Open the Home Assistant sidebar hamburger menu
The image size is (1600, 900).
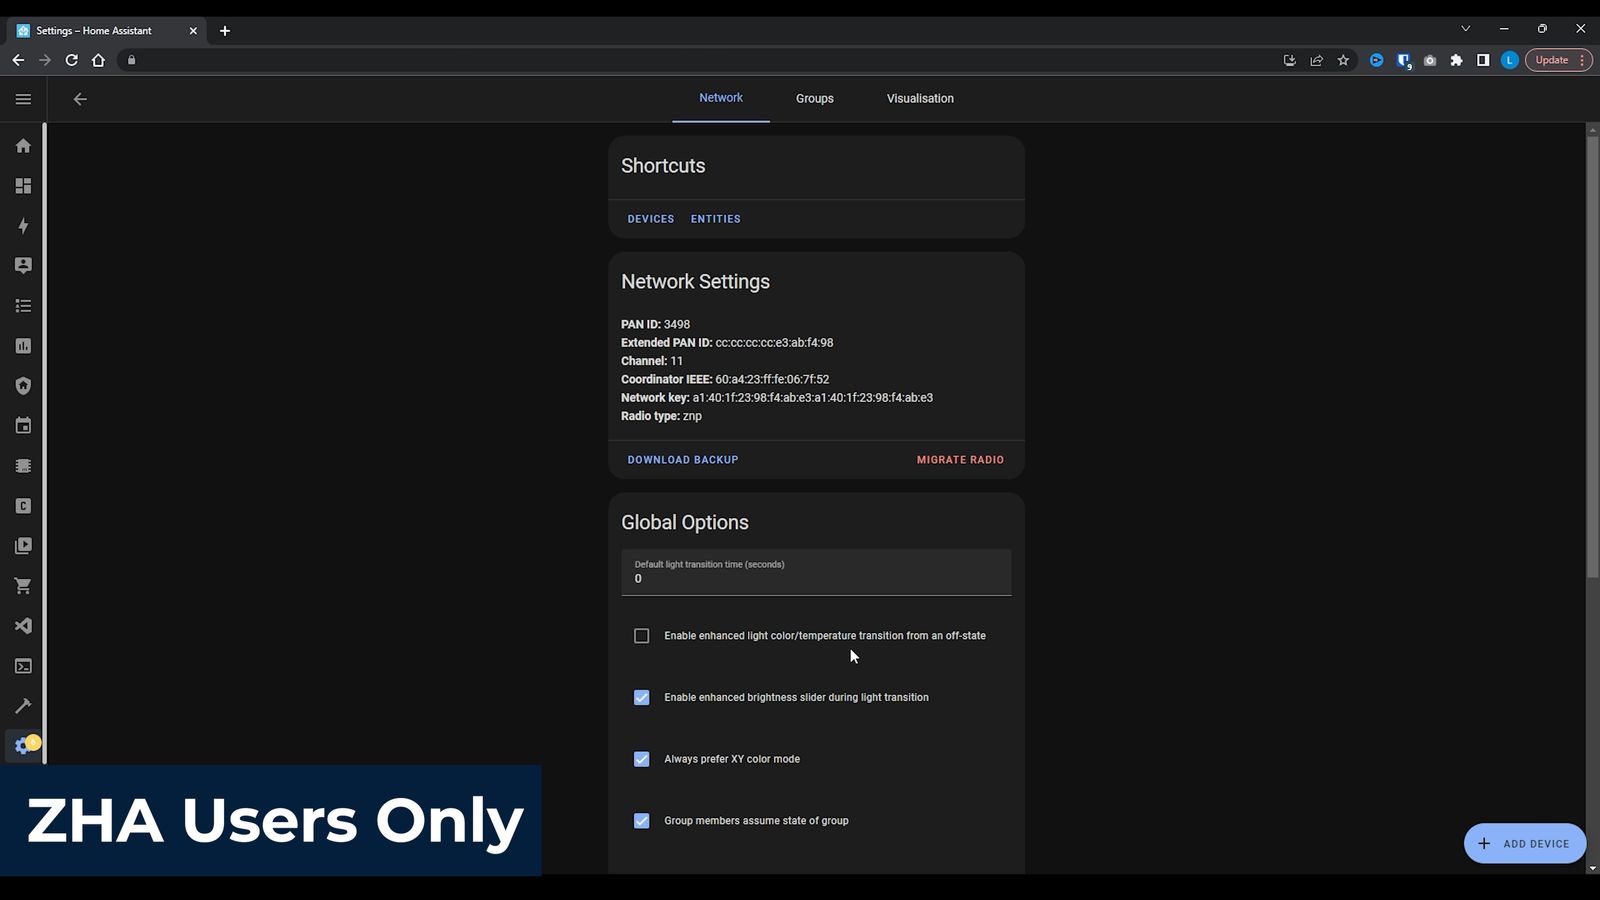[23, 99]
